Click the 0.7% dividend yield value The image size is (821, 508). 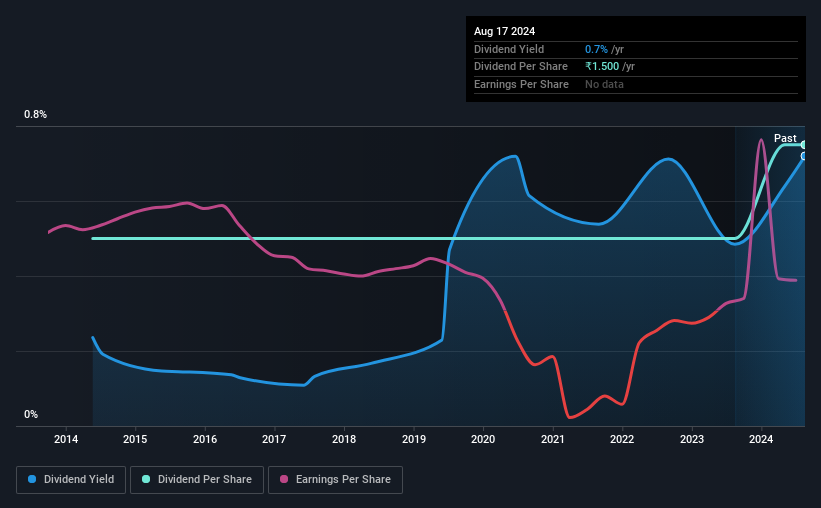(596, 49)
